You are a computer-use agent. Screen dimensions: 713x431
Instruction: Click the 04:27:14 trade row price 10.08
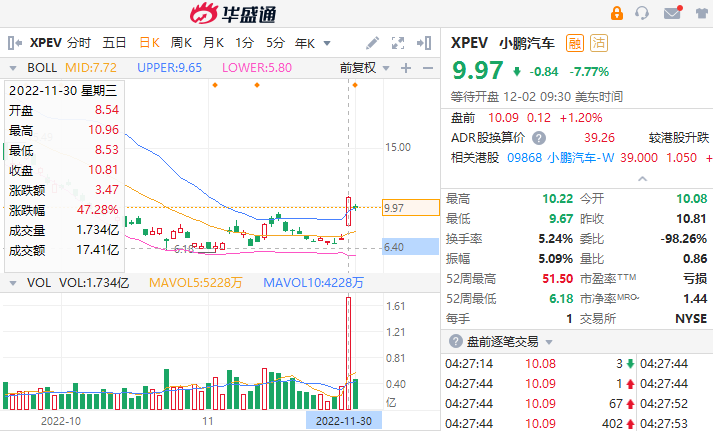point(540,364)
